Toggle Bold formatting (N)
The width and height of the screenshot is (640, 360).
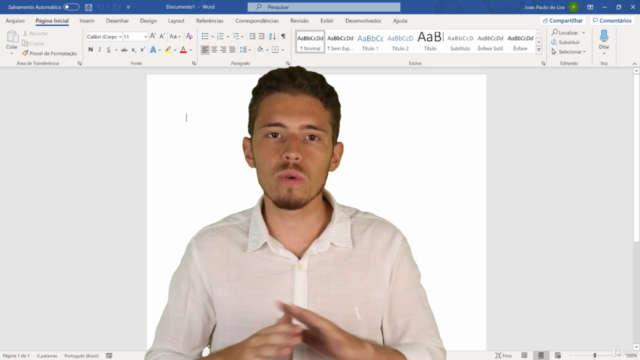(91, 50)
